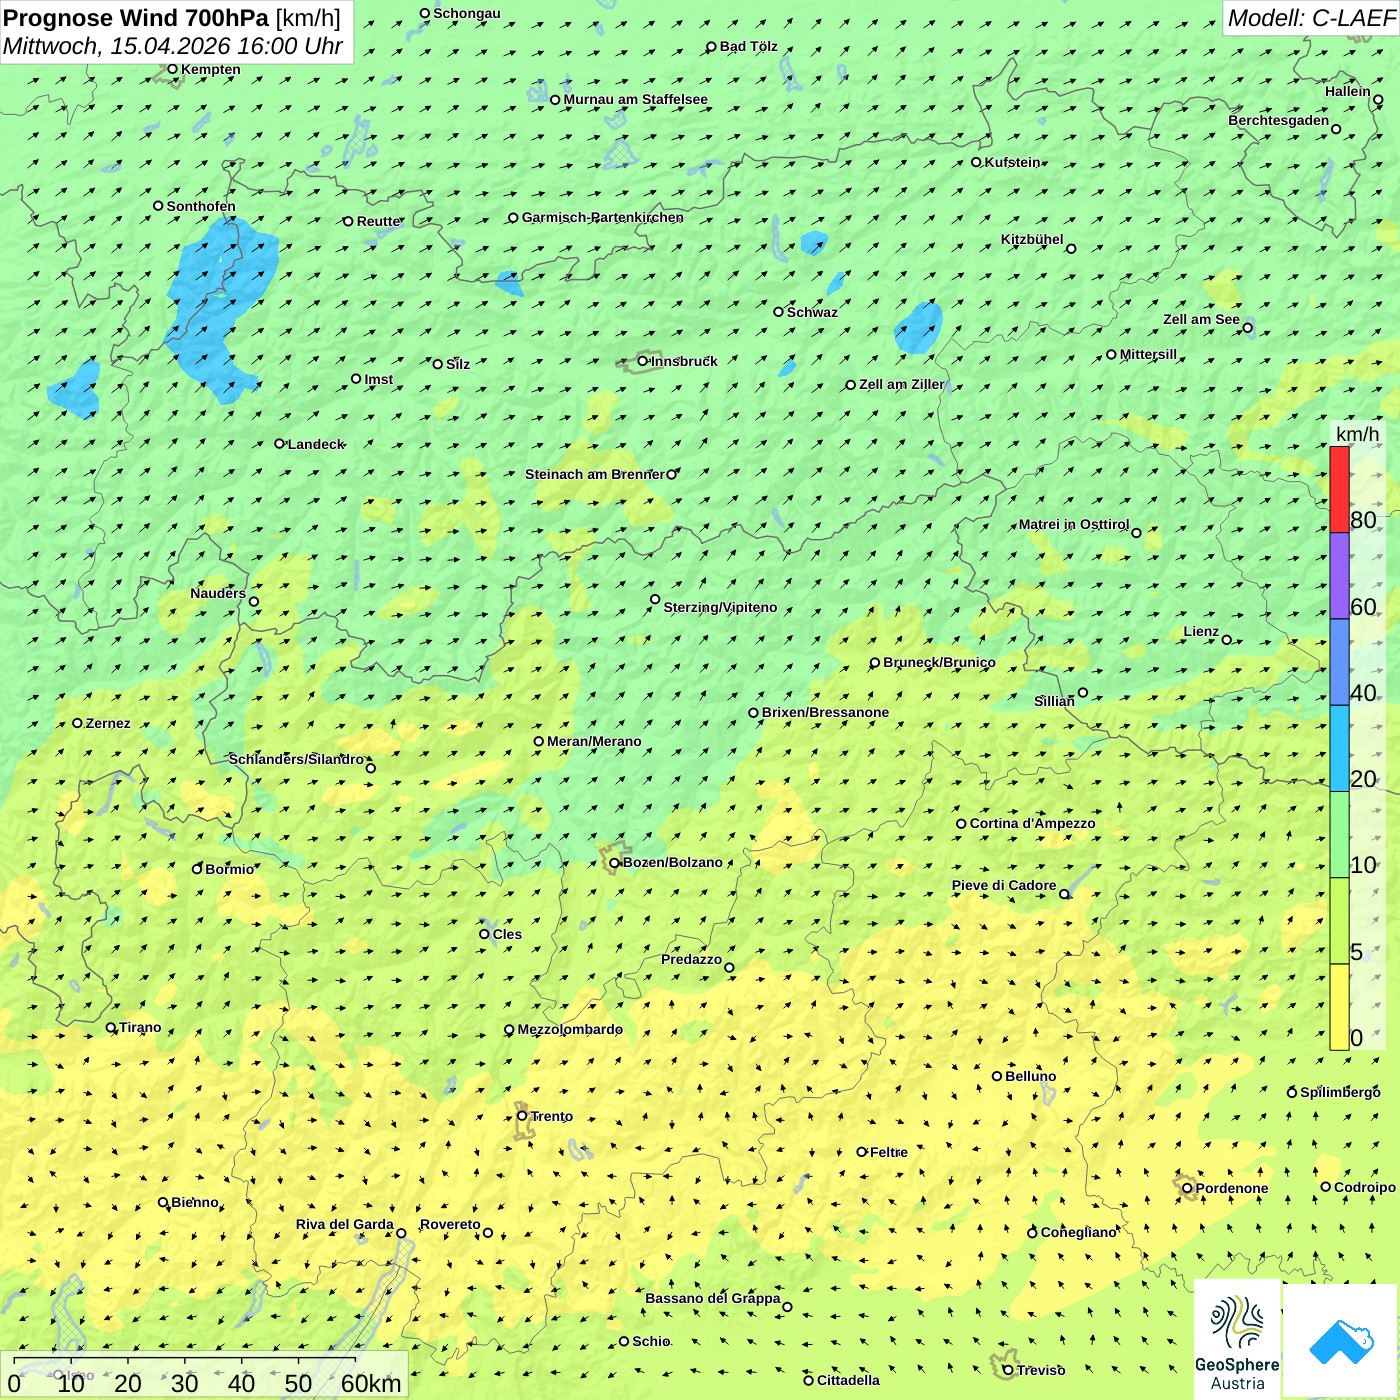Select the Treviso city label
1400x1400 pixels.
pos(1041,1370)
